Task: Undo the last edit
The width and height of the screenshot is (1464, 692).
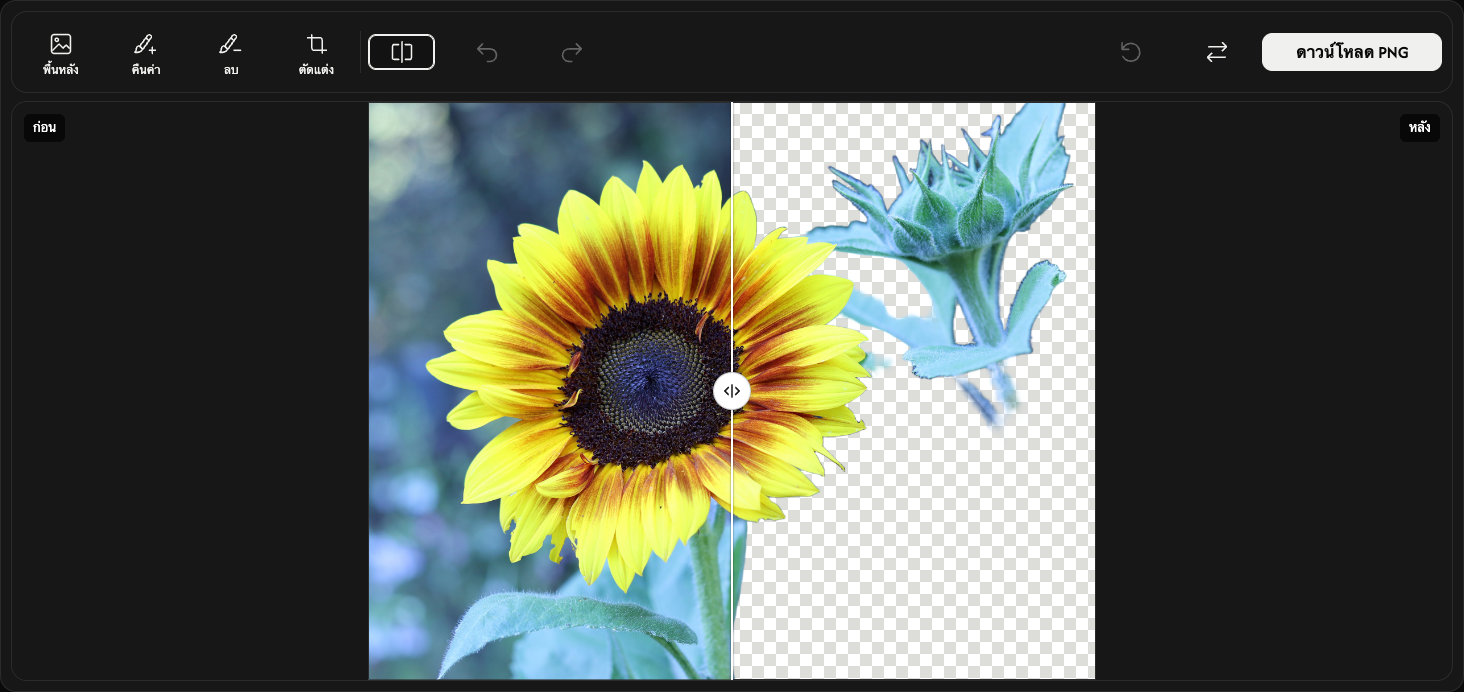Action: pyautogui.click(x=487, y=52)
